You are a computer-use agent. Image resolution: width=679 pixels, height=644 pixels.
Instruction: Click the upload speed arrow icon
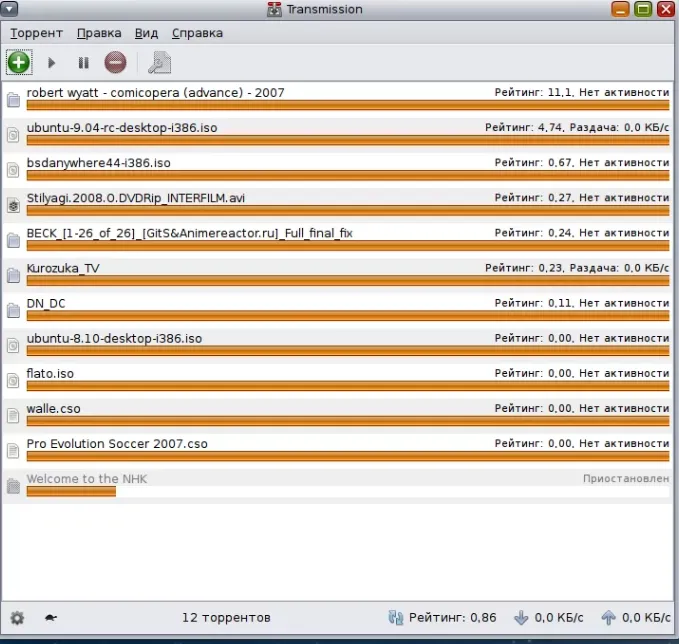(608, 618)
